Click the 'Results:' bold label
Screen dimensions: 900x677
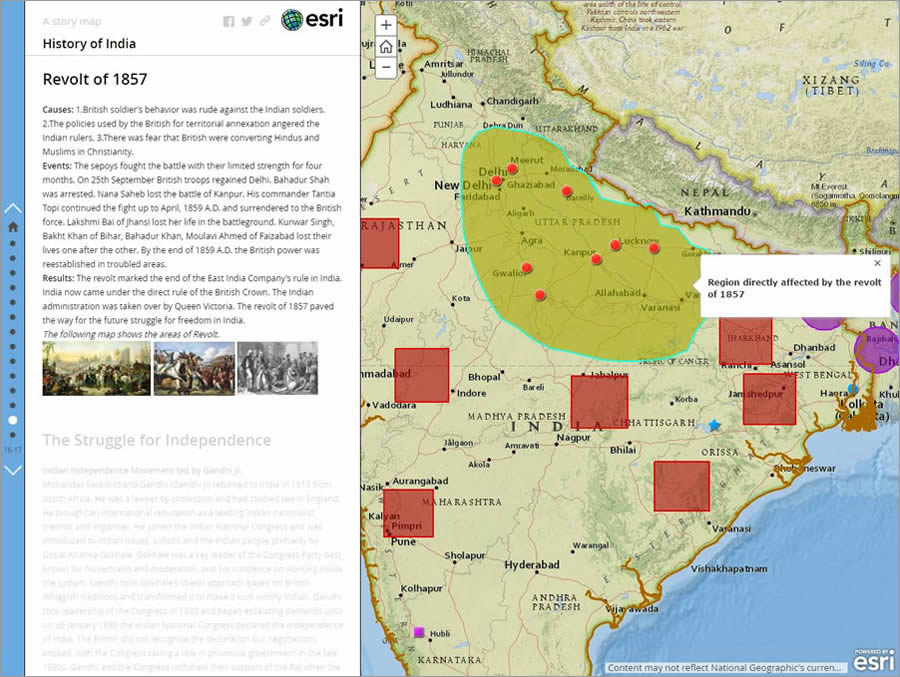pos(58,278)
